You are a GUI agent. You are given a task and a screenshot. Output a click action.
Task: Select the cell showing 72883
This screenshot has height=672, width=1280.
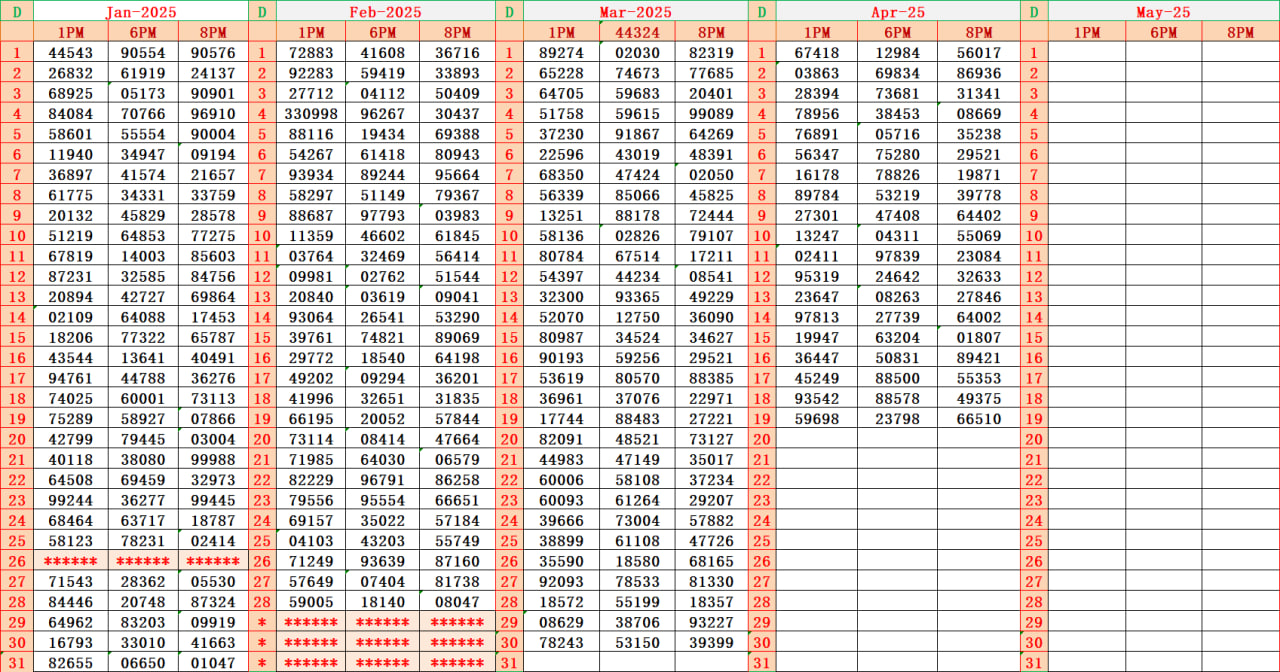311,52
